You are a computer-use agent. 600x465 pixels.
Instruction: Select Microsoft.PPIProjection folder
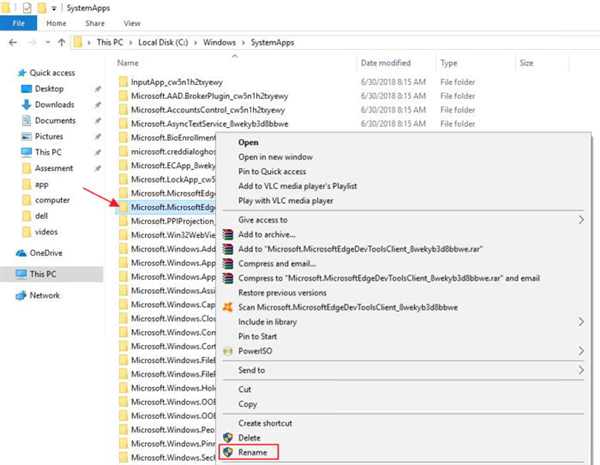tap(173, 221)
